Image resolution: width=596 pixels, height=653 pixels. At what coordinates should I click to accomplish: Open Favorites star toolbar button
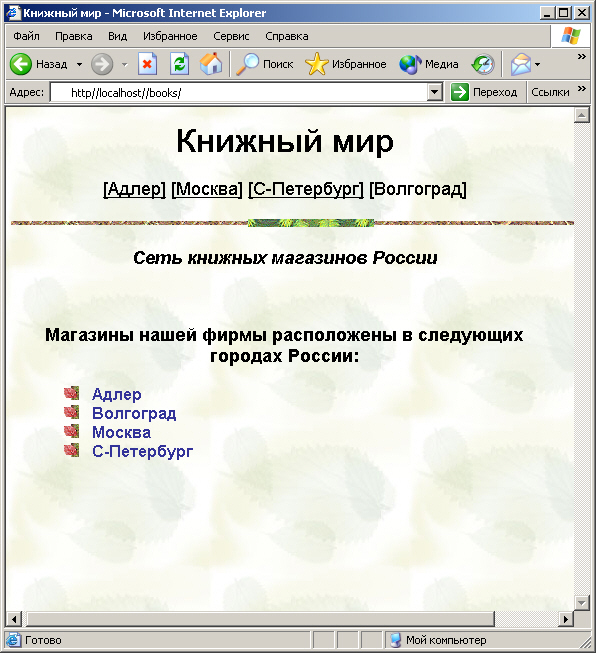(x=317, y=64)
